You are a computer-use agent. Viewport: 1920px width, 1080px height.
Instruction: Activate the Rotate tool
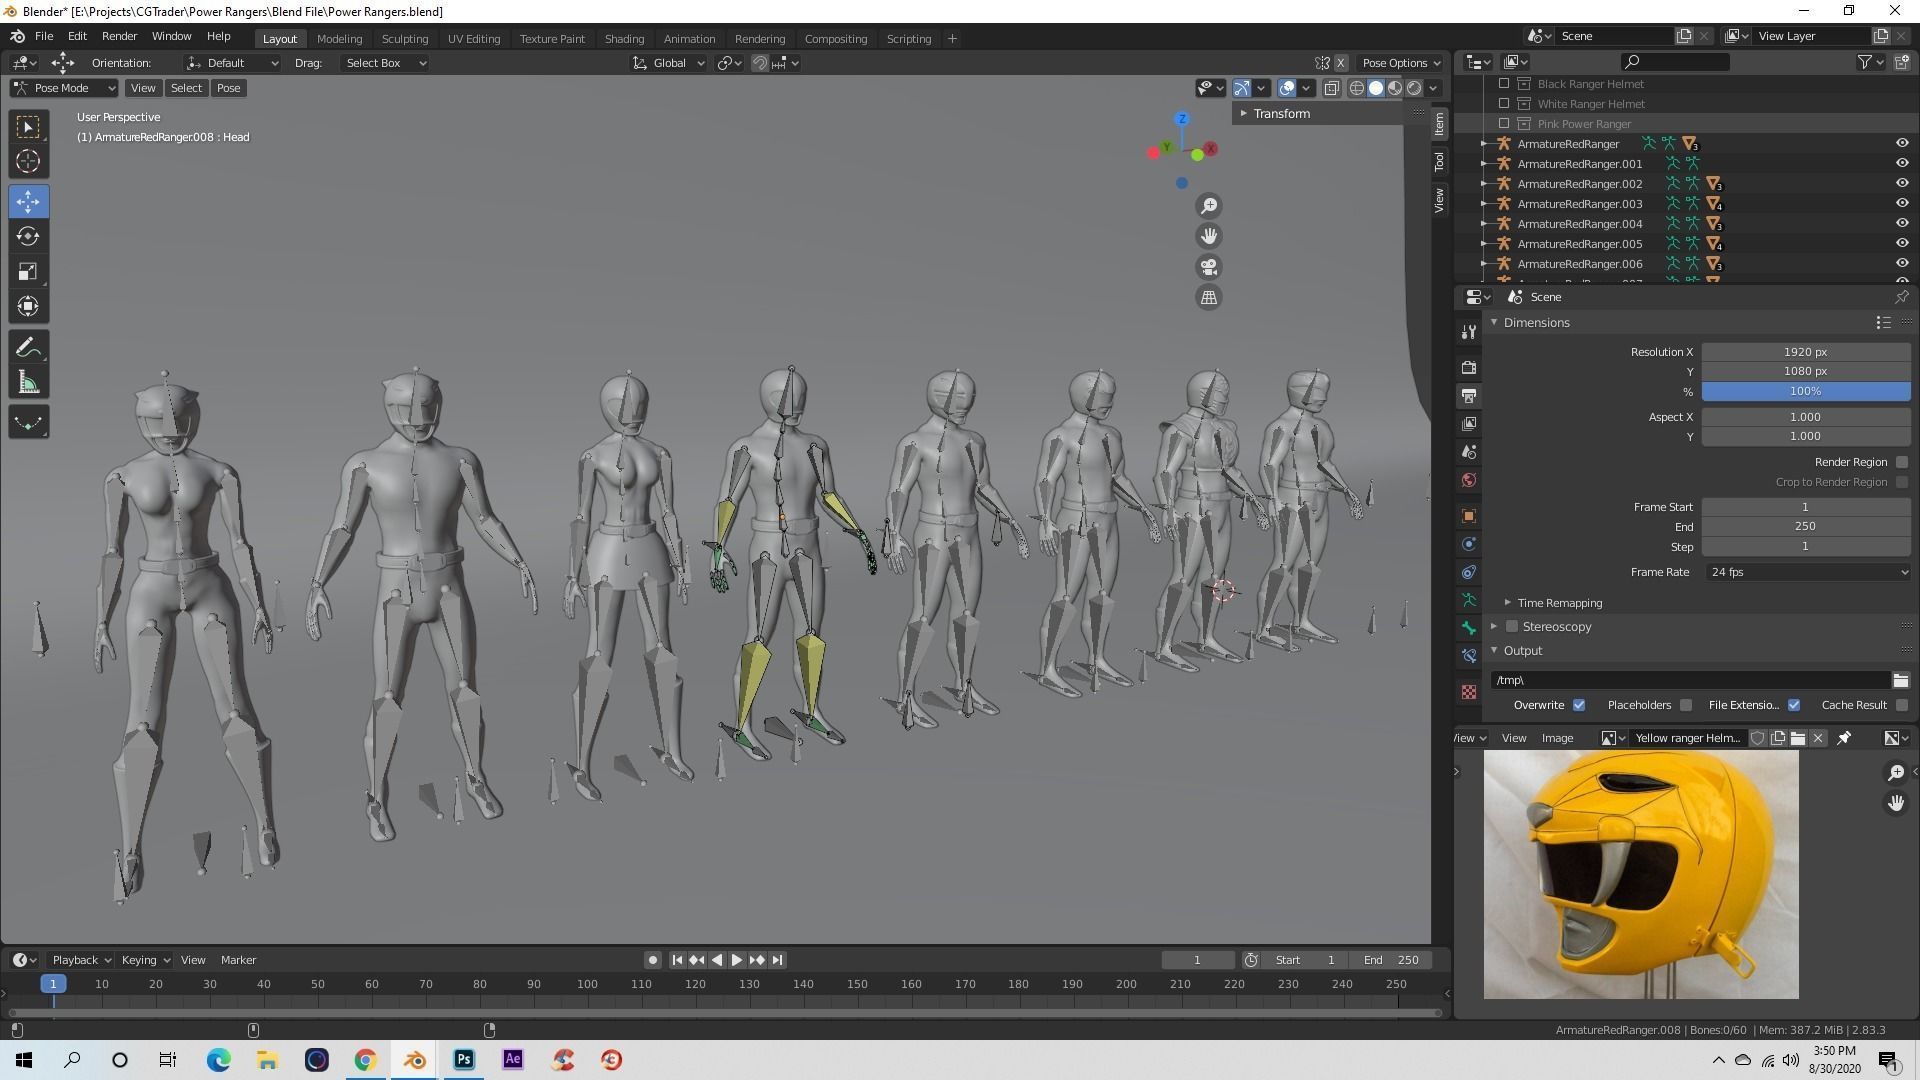click(28, 236)
